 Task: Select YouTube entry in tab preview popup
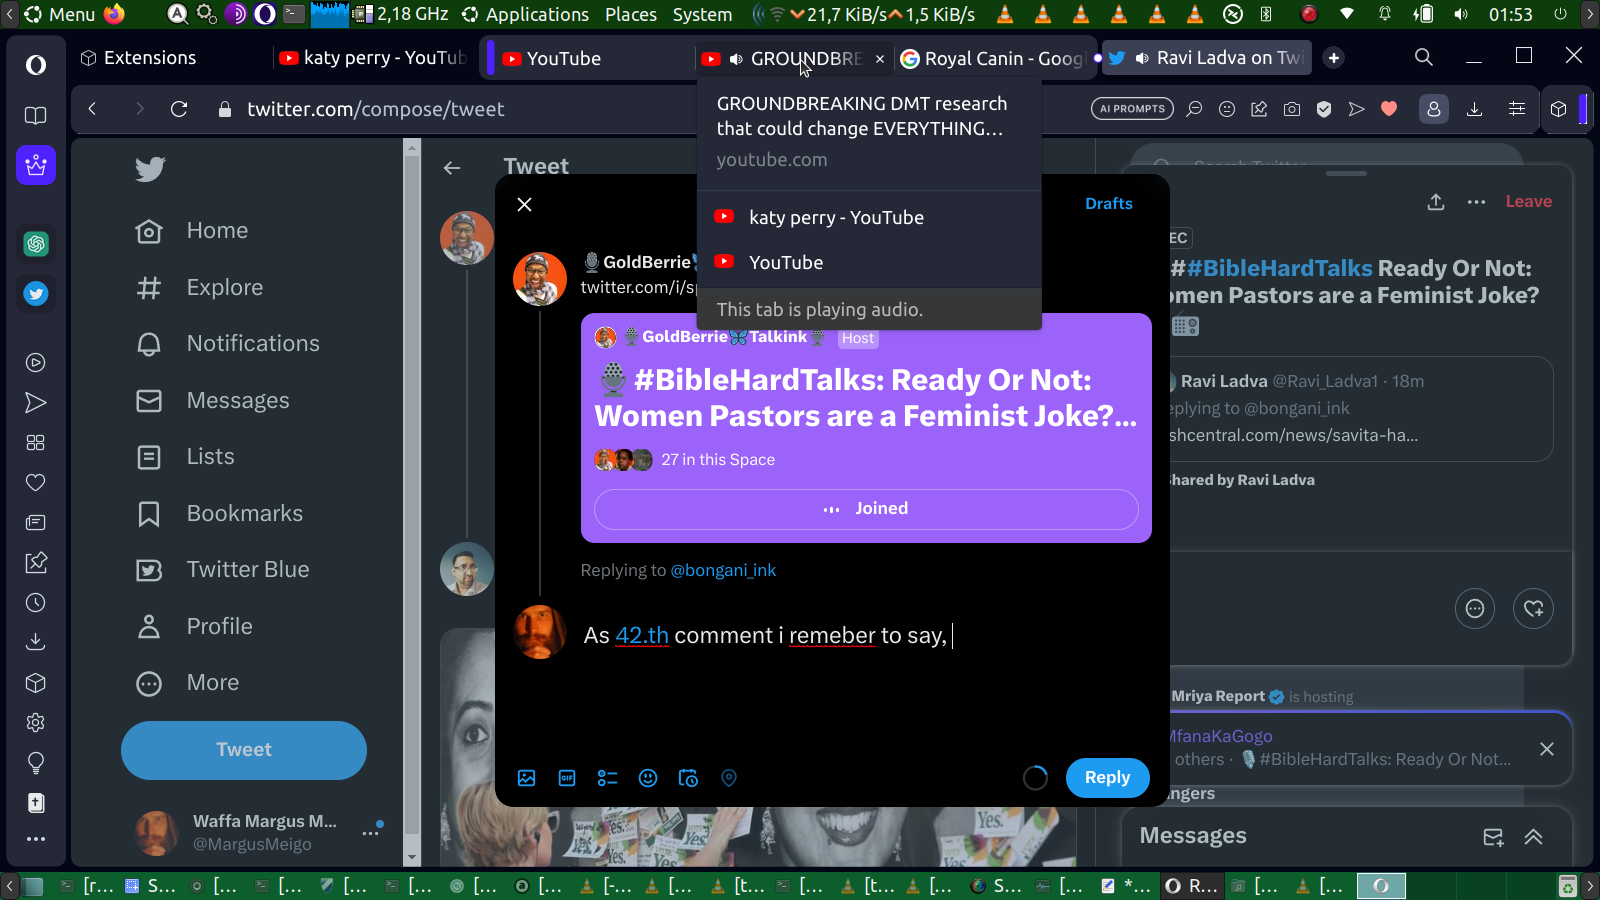tap(869, 263)
